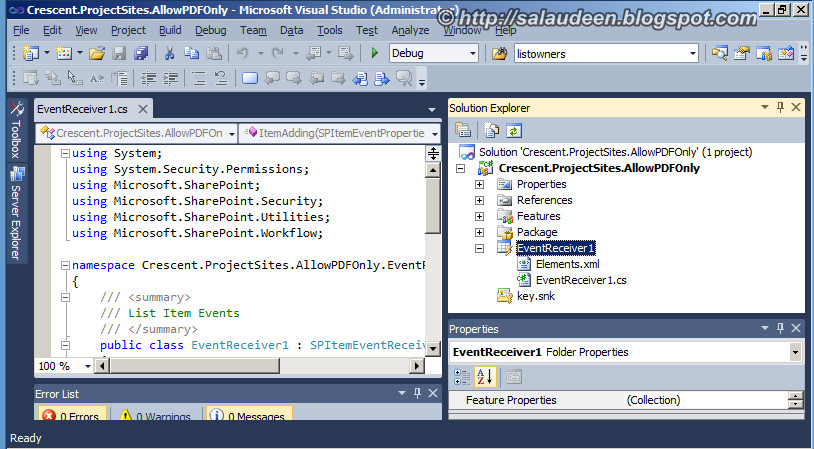Click the Navigate Forward icon

point(345,53)
